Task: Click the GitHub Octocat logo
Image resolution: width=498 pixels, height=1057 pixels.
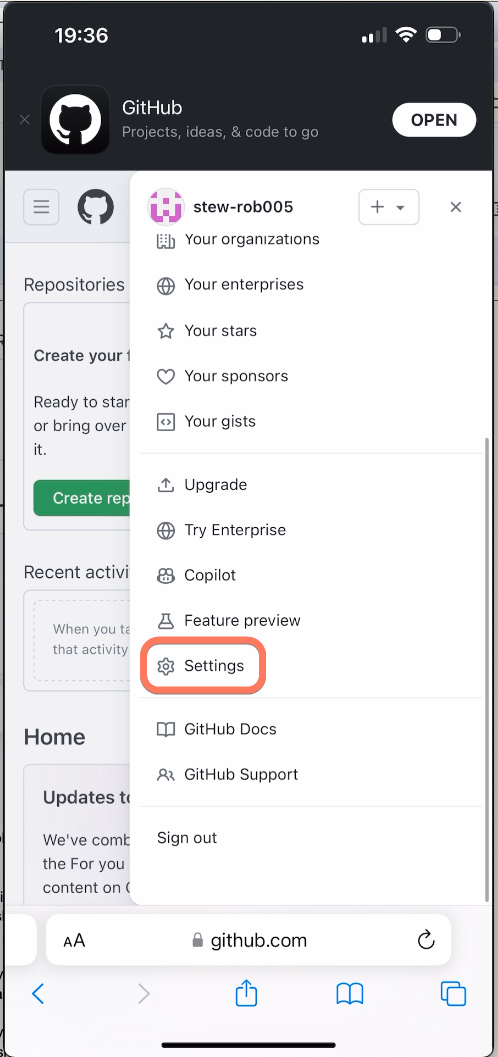Action: point(96,207)
